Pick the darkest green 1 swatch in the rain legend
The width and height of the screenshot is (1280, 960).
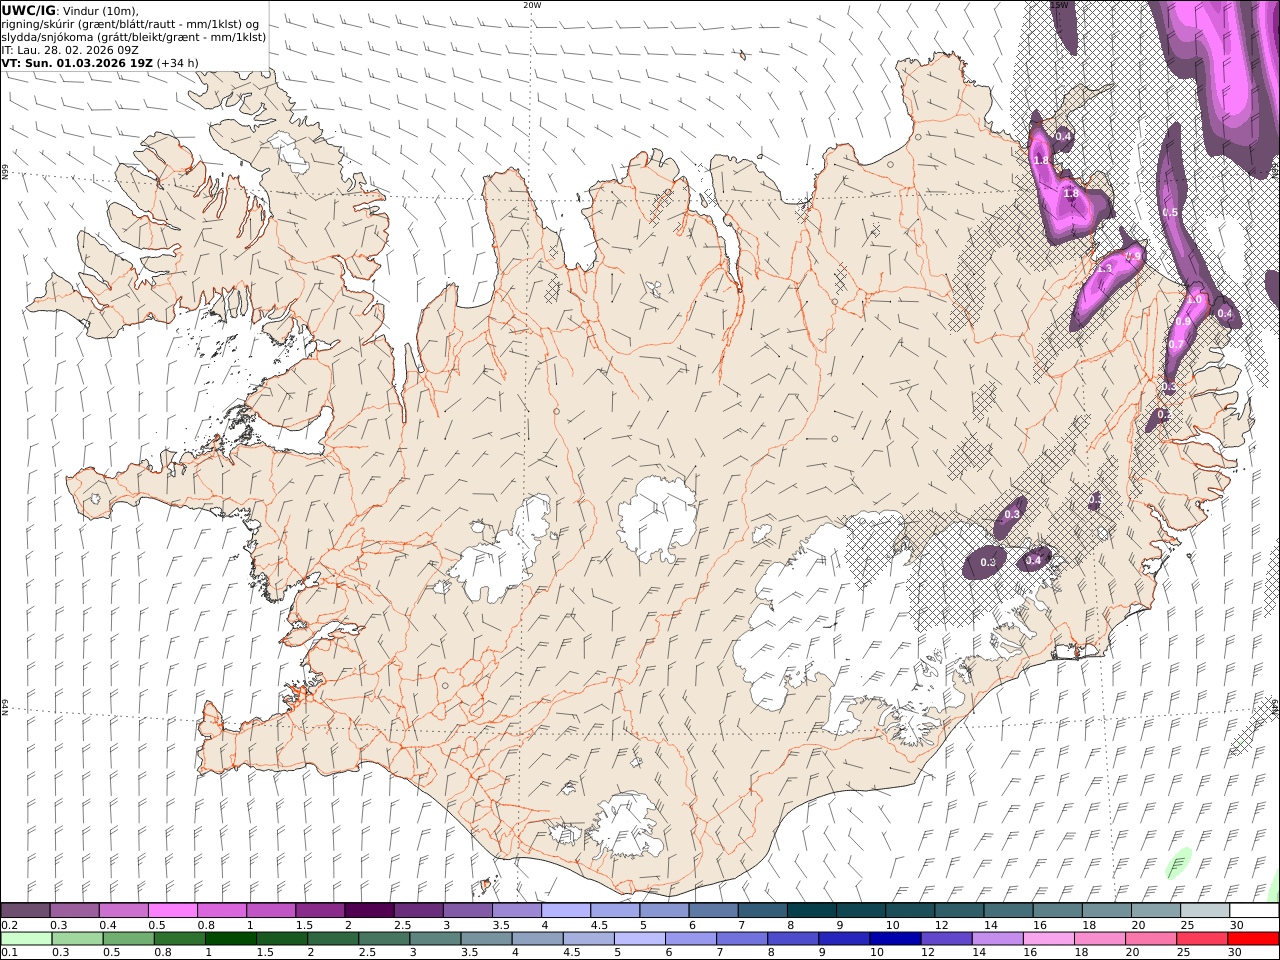pyautogui.click(x=231, y=939)
